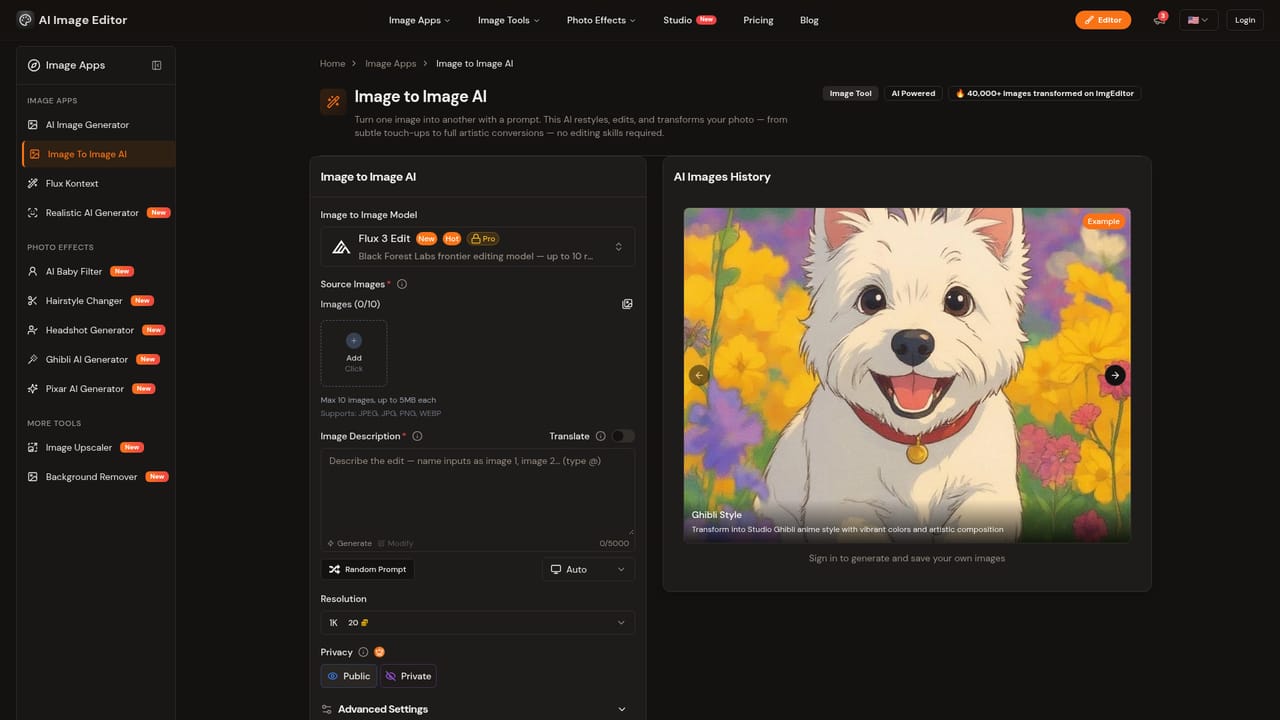
Task: Click Image Apps in the breadcrumb
Action: [390, 63]
